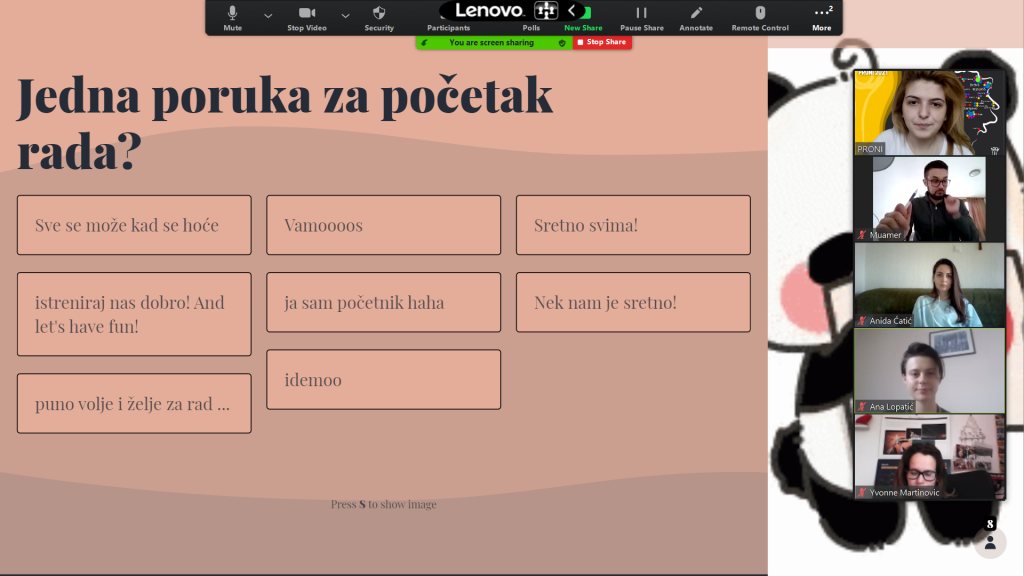Open the Annotate pencil tool

696,16
